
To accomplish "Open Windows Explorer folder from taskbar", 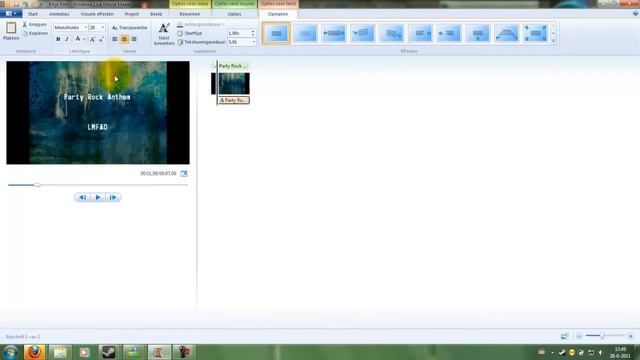I will (60, 352).
